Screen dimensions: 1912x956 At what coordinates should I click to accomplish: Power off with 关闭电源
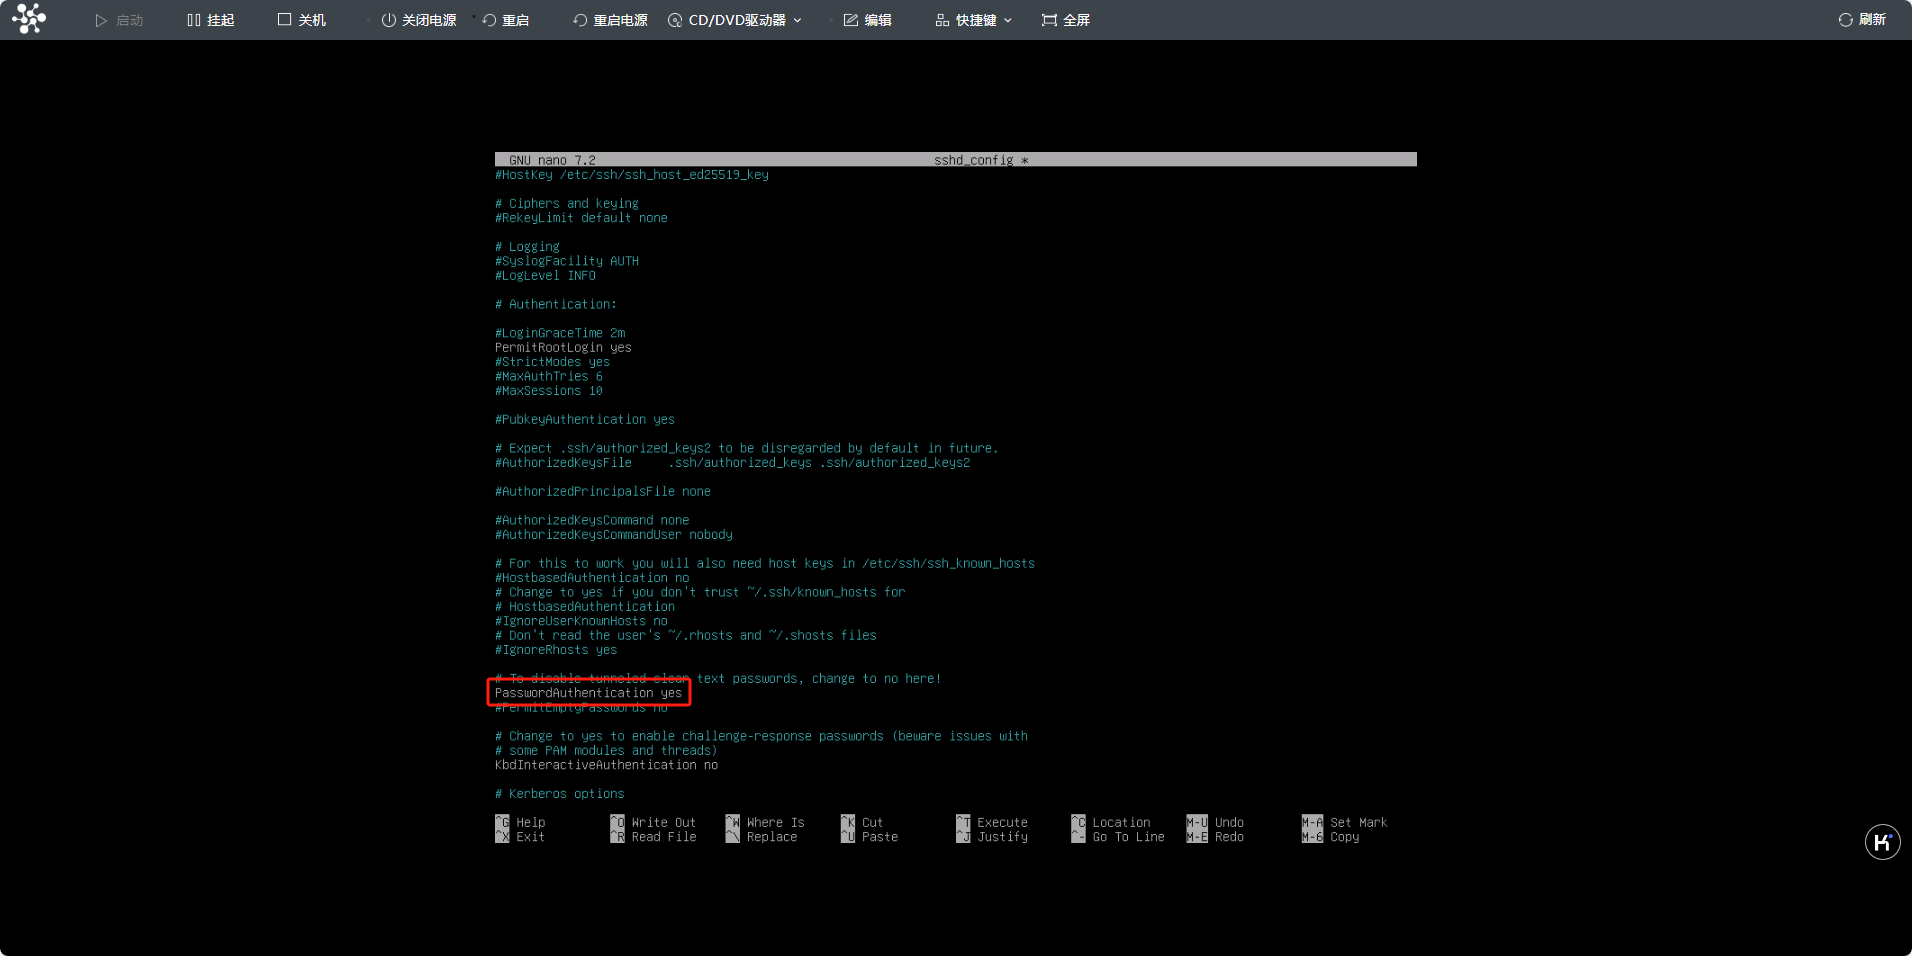tap(418, 20)
